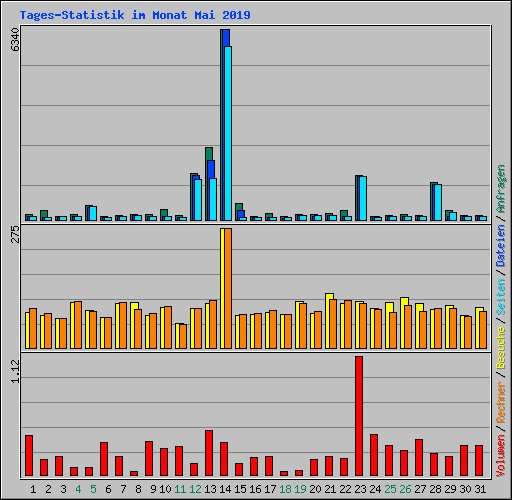
Task: Click the red volume bar for day 24
Action: click(x=374, y=455)
